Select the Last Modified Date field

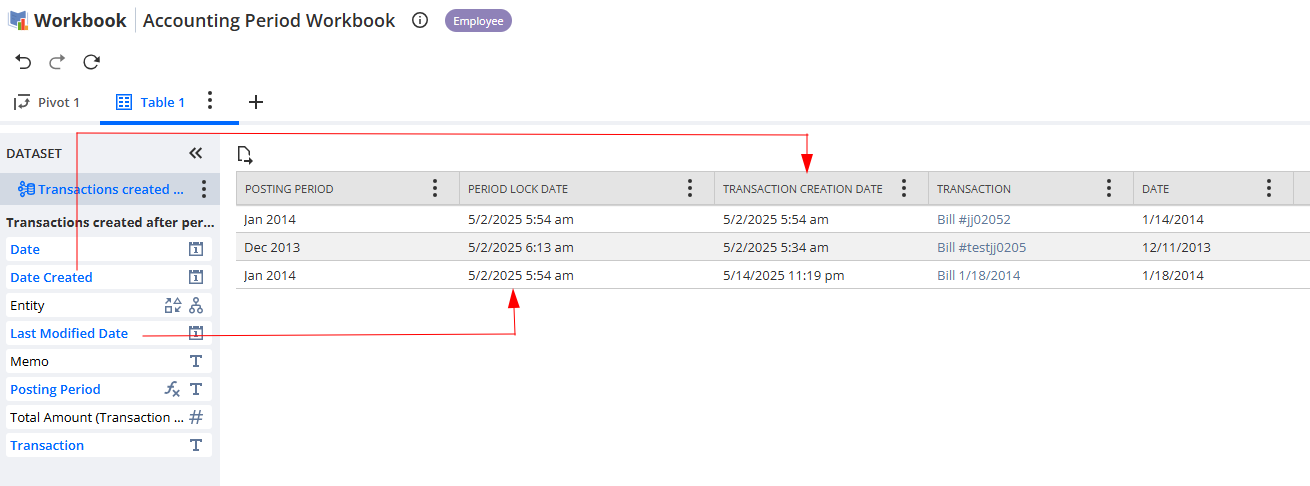pyautogui.click(x=69, y=333)
